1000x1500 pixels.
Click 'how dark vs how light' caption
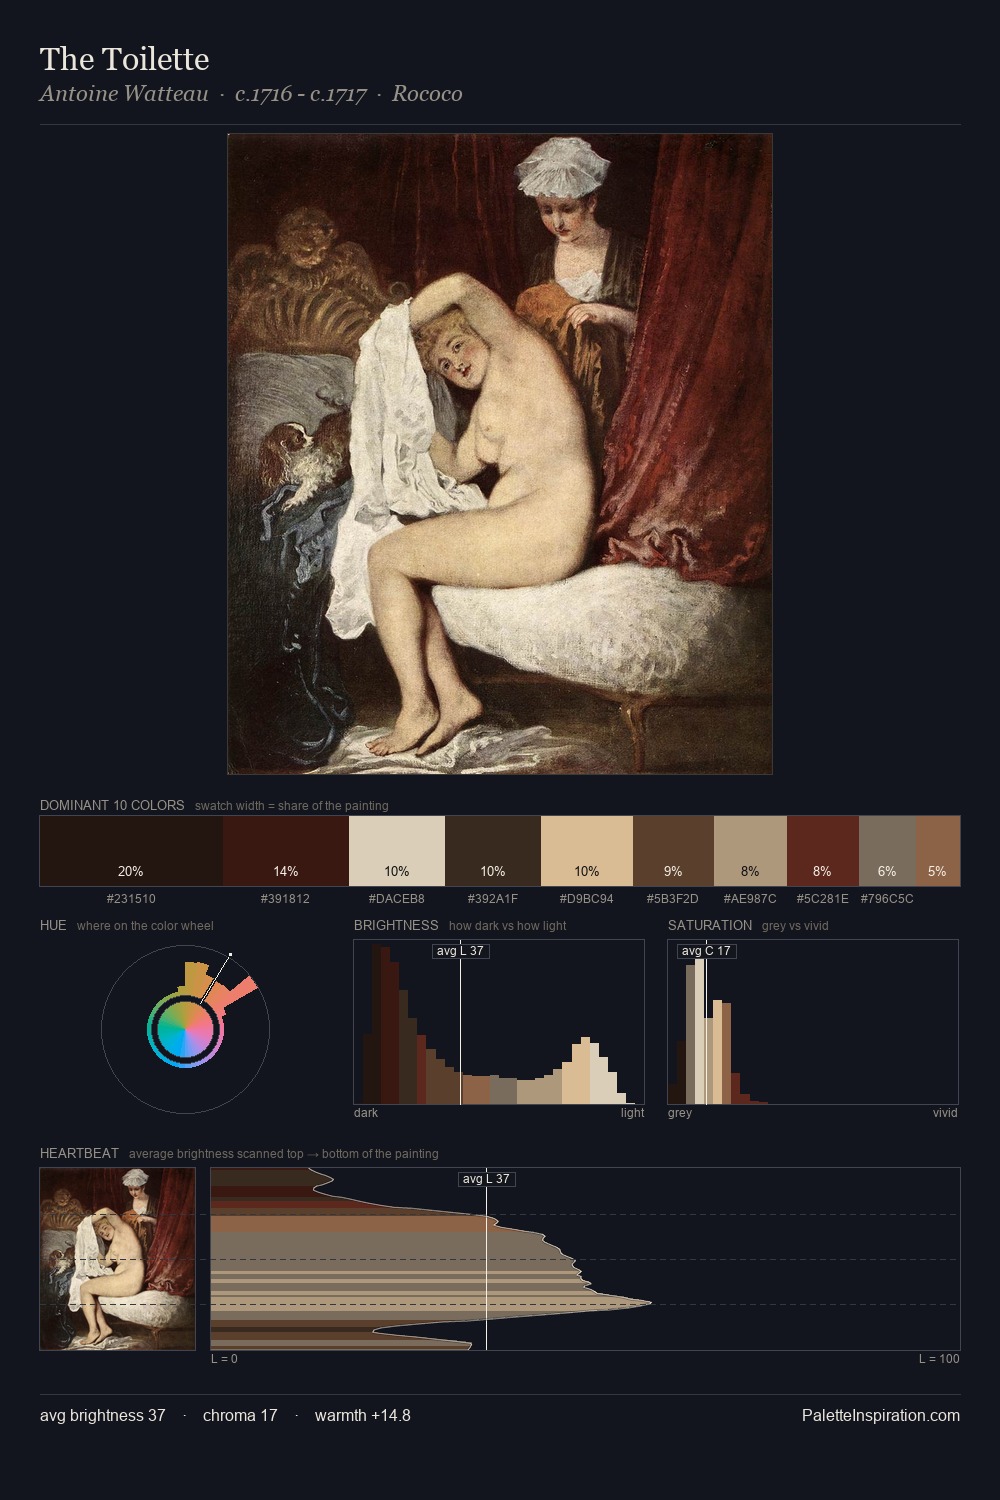coord(508,926)
